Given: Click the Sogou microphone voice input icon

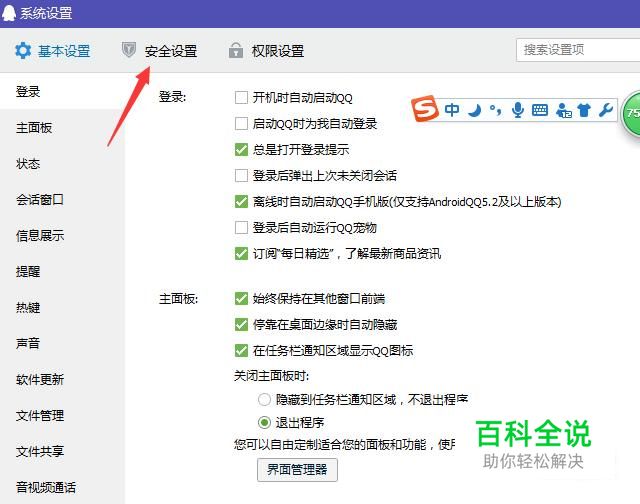Looking at the screenshot, I should coord(518,110).
